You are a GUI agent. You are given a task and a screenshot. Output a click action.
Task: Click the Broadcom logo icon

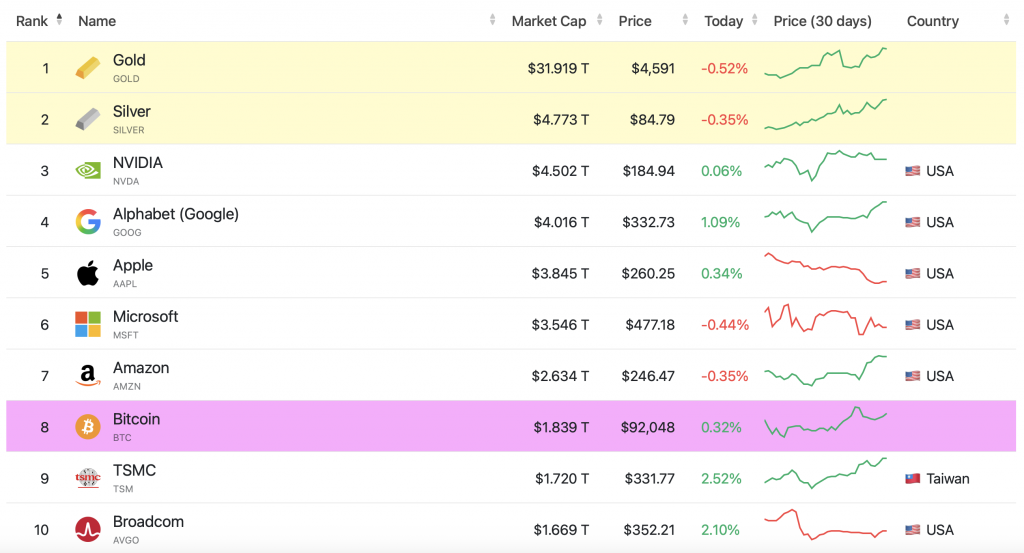(x=88, y=529)
